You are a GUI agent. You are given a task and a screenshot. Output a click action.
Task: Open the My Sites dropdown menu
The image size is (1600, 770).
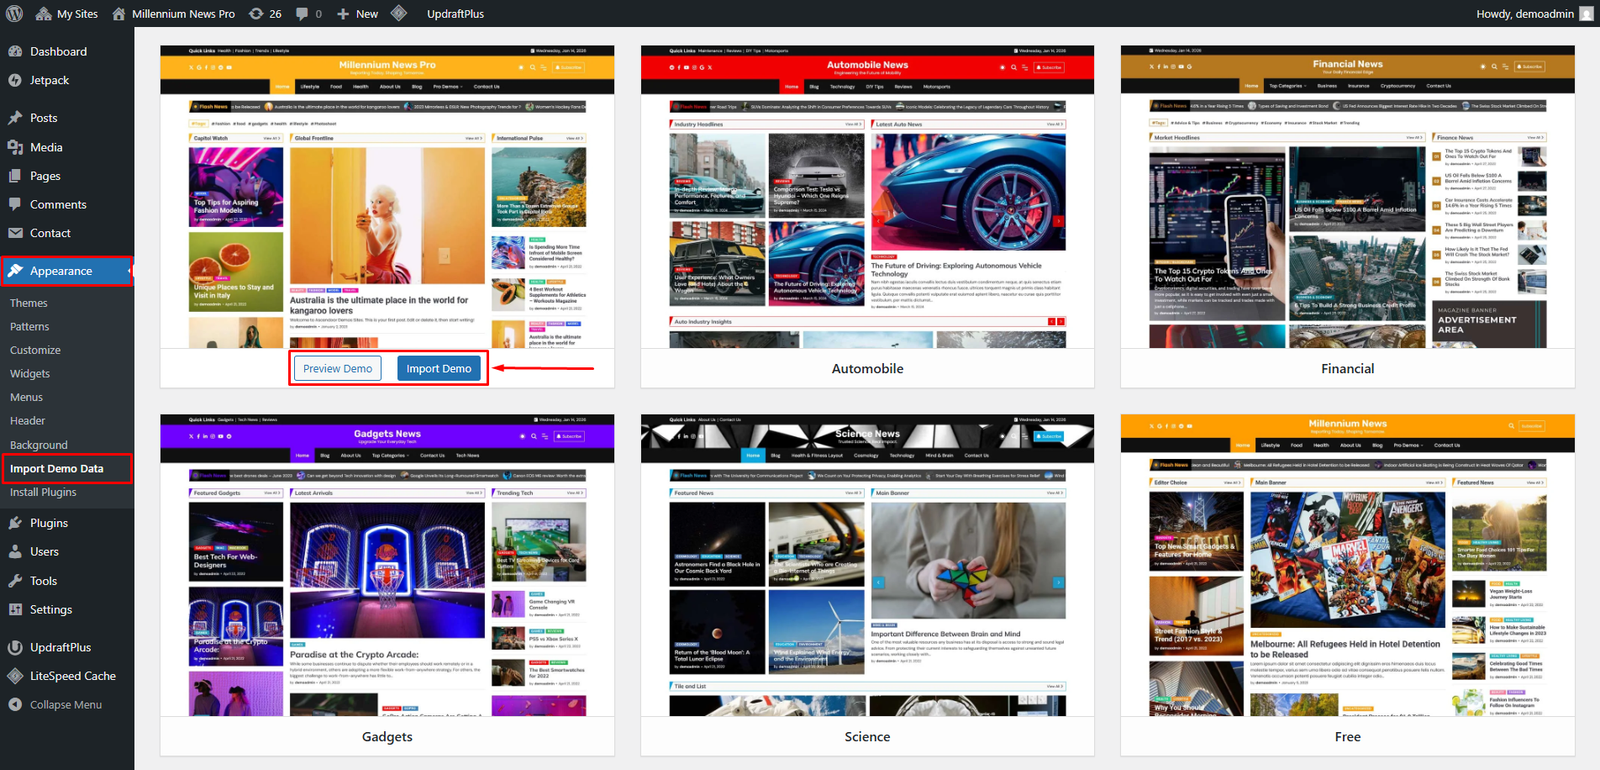(67, 14)
